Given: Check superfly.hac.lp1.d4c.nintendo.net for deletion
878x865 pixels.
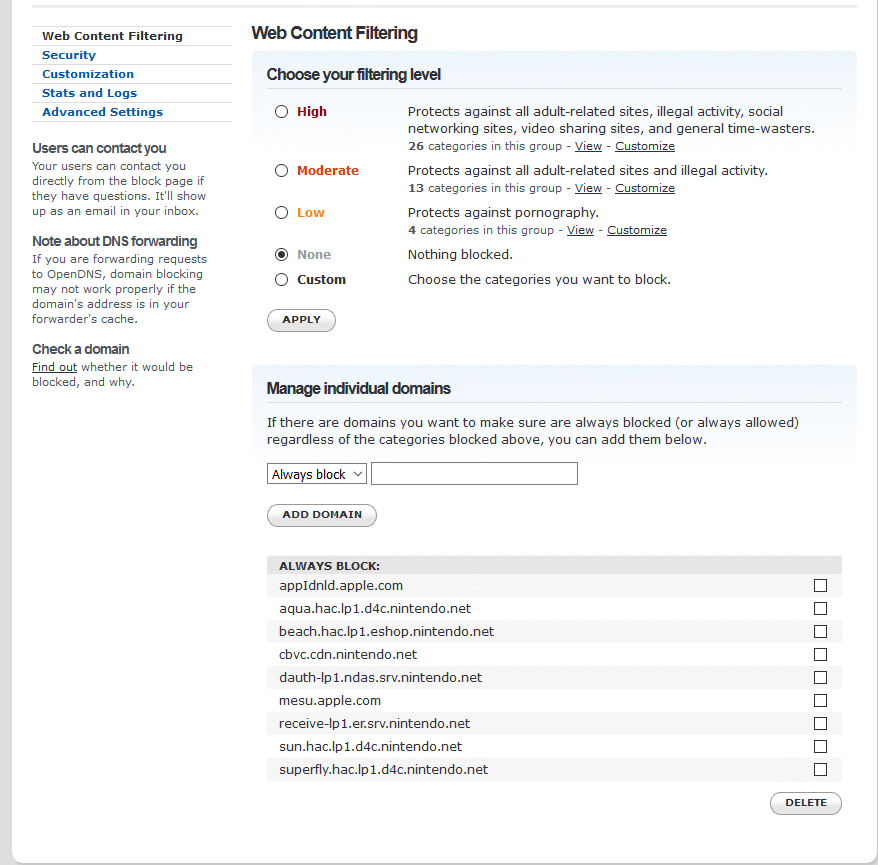Looking at the screenshot, I should click(820, 769).
